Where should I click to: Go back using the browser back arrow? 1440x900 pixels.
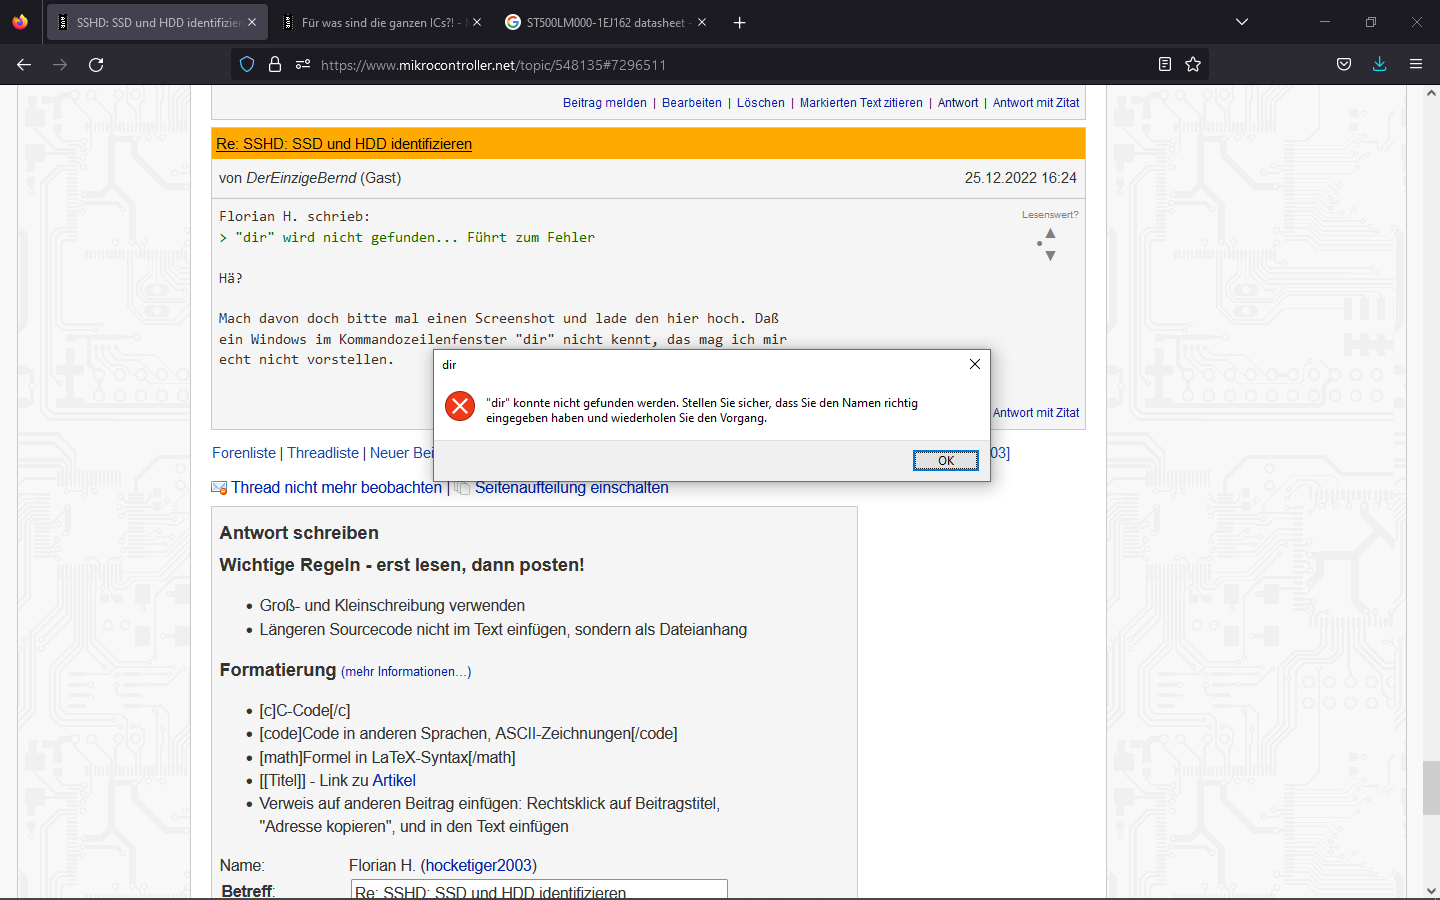24,65
